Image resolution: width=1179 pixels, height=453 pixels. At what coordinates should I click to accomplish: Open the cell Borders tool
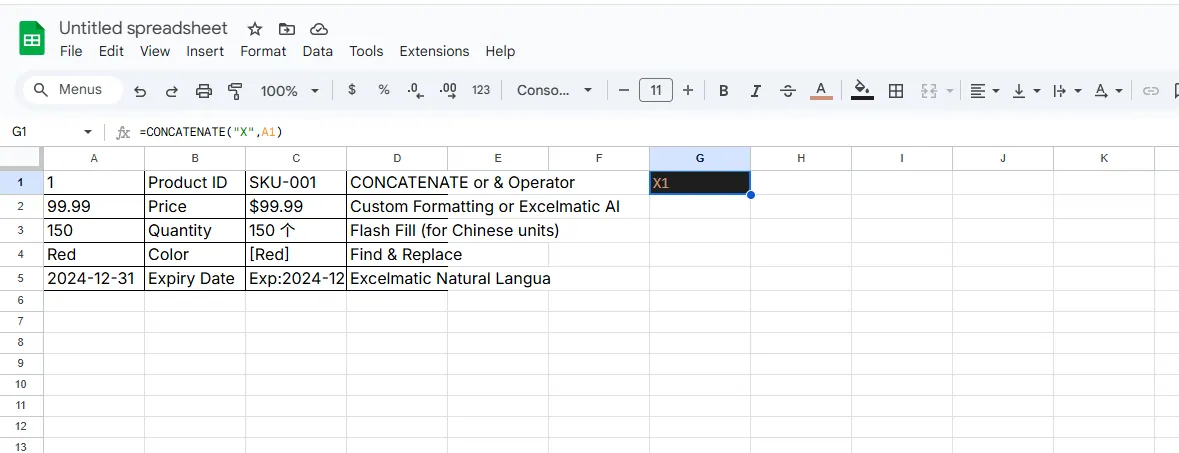click(x=896, y=91)
